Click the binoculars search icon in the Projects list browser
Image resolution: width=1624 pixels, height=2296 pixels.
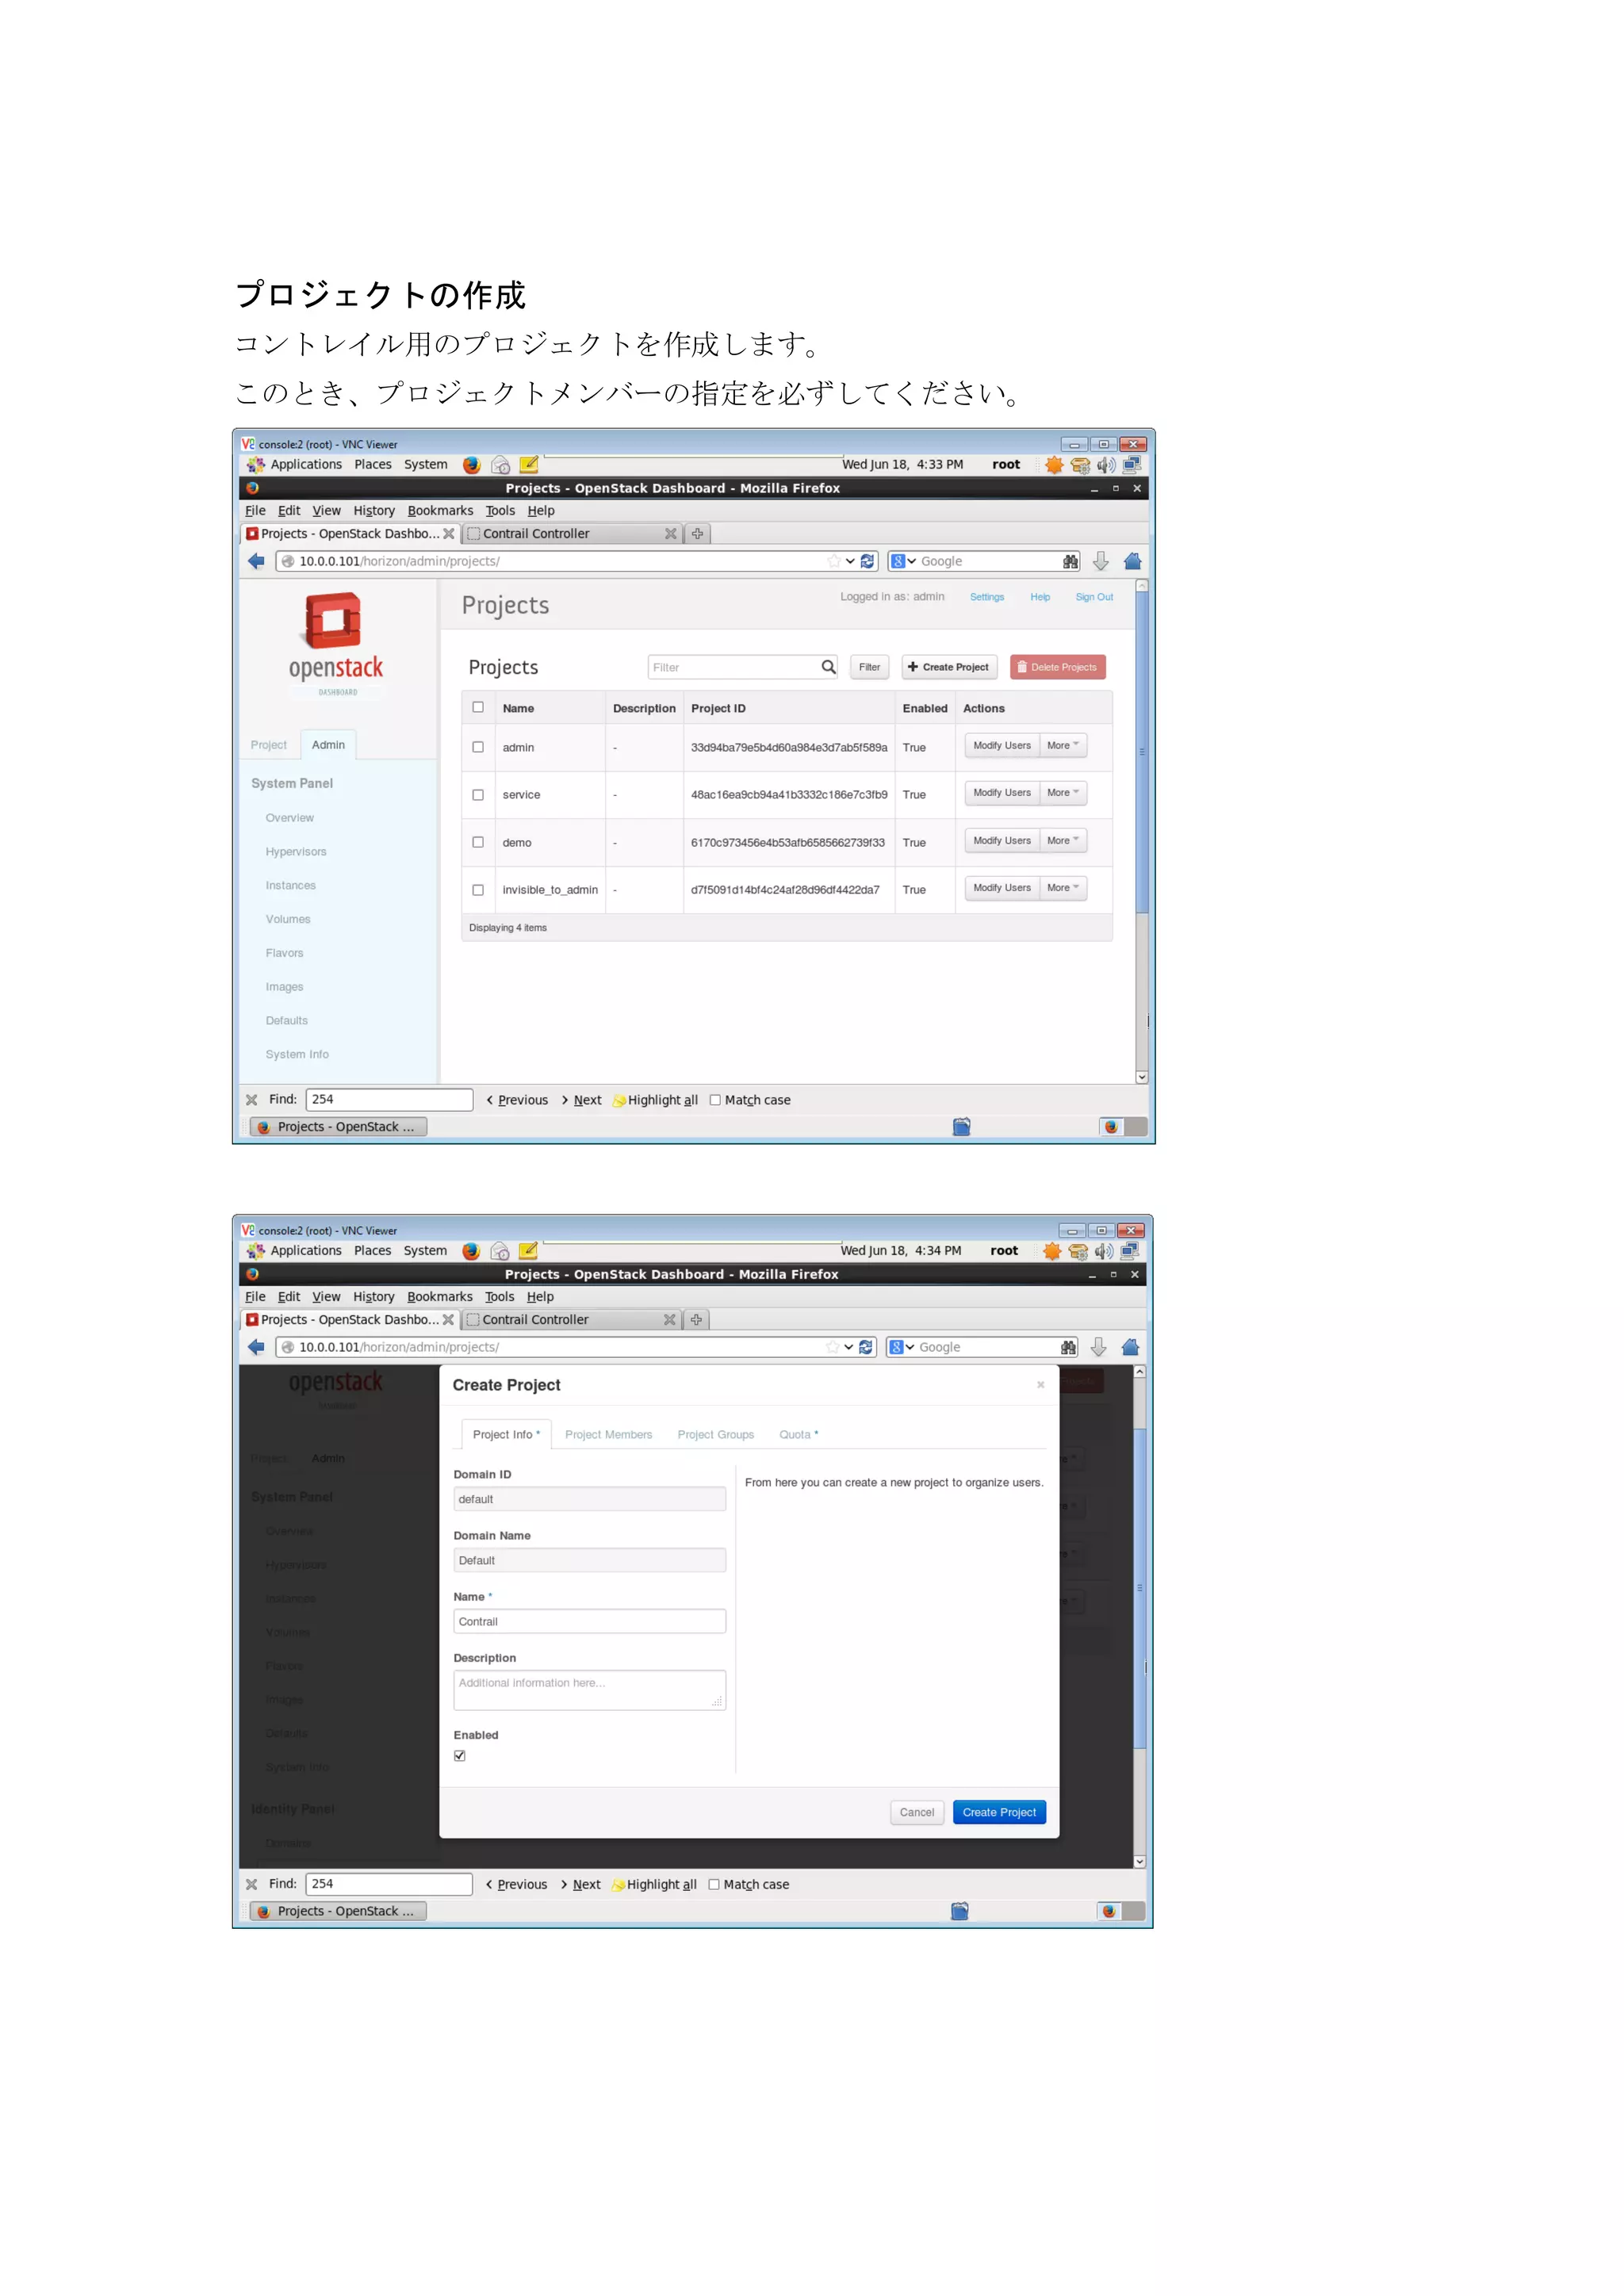click(x=1070, y=561)
